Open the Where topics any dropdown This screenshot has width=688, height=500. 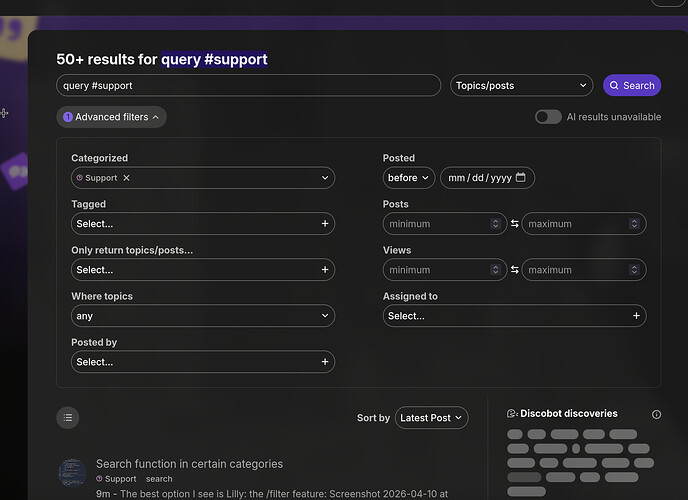[x=203, y=316]
